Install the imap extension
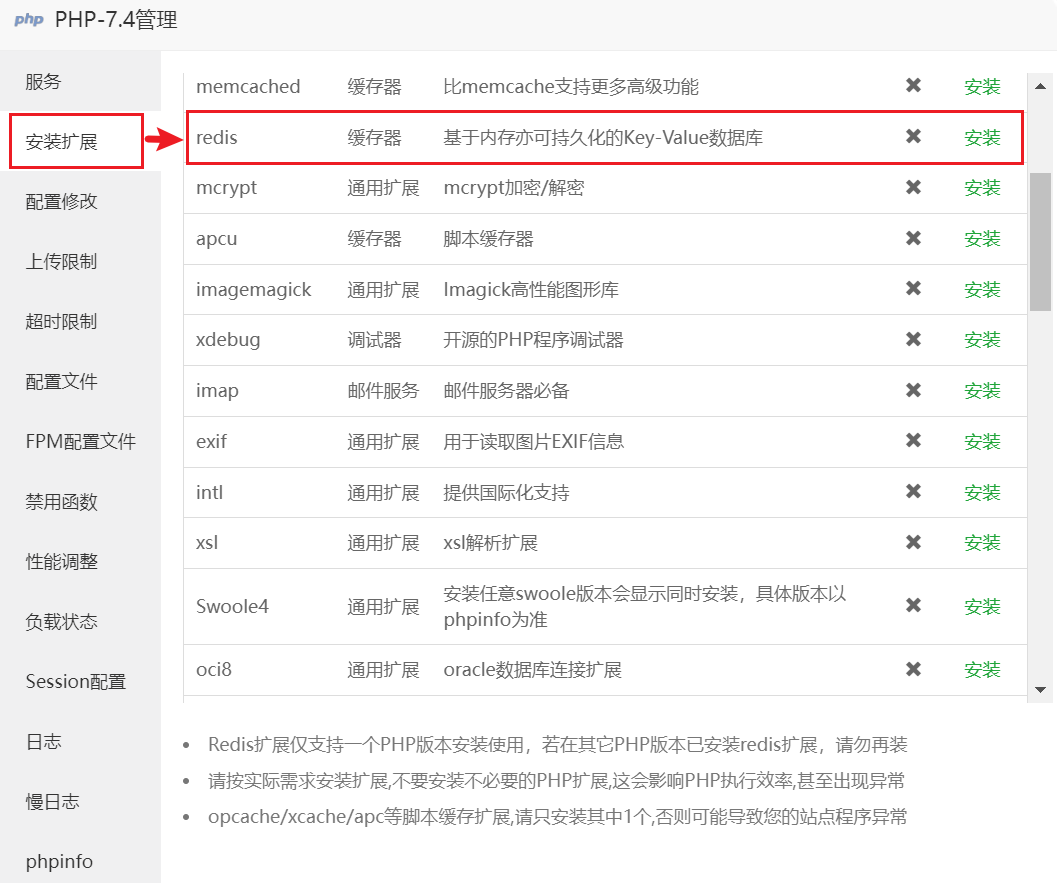Image resolution: width=1057 pixels, height=883 pixels. [982, 391]
